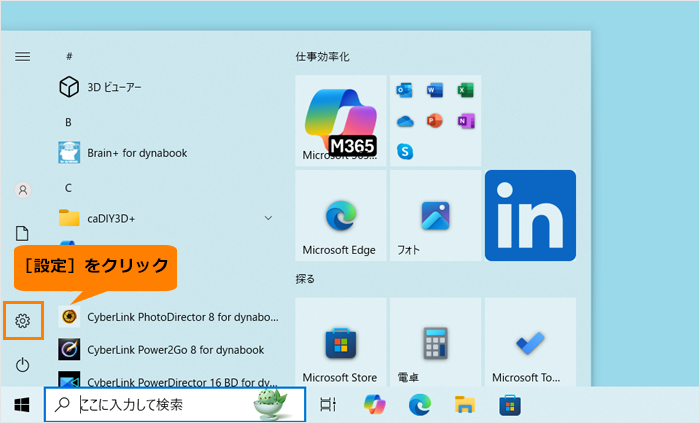Image resolution: width=700 pixels, height=423 pixels.
Task: Open Microsoft Store from the taskbar
Action: (510, 405)
